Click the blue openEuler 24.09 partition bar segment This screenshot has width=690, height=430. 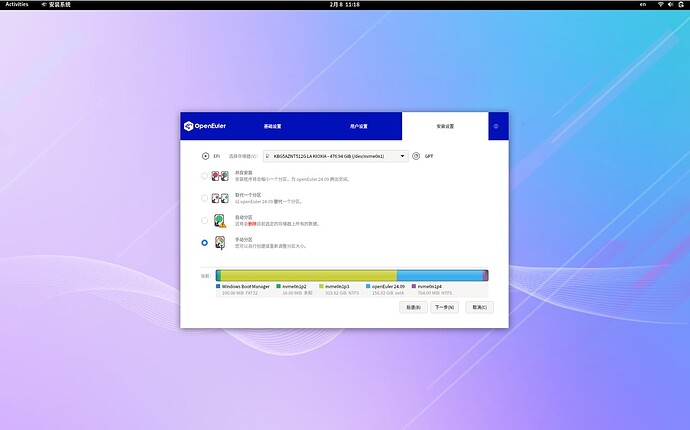(439, 275)
